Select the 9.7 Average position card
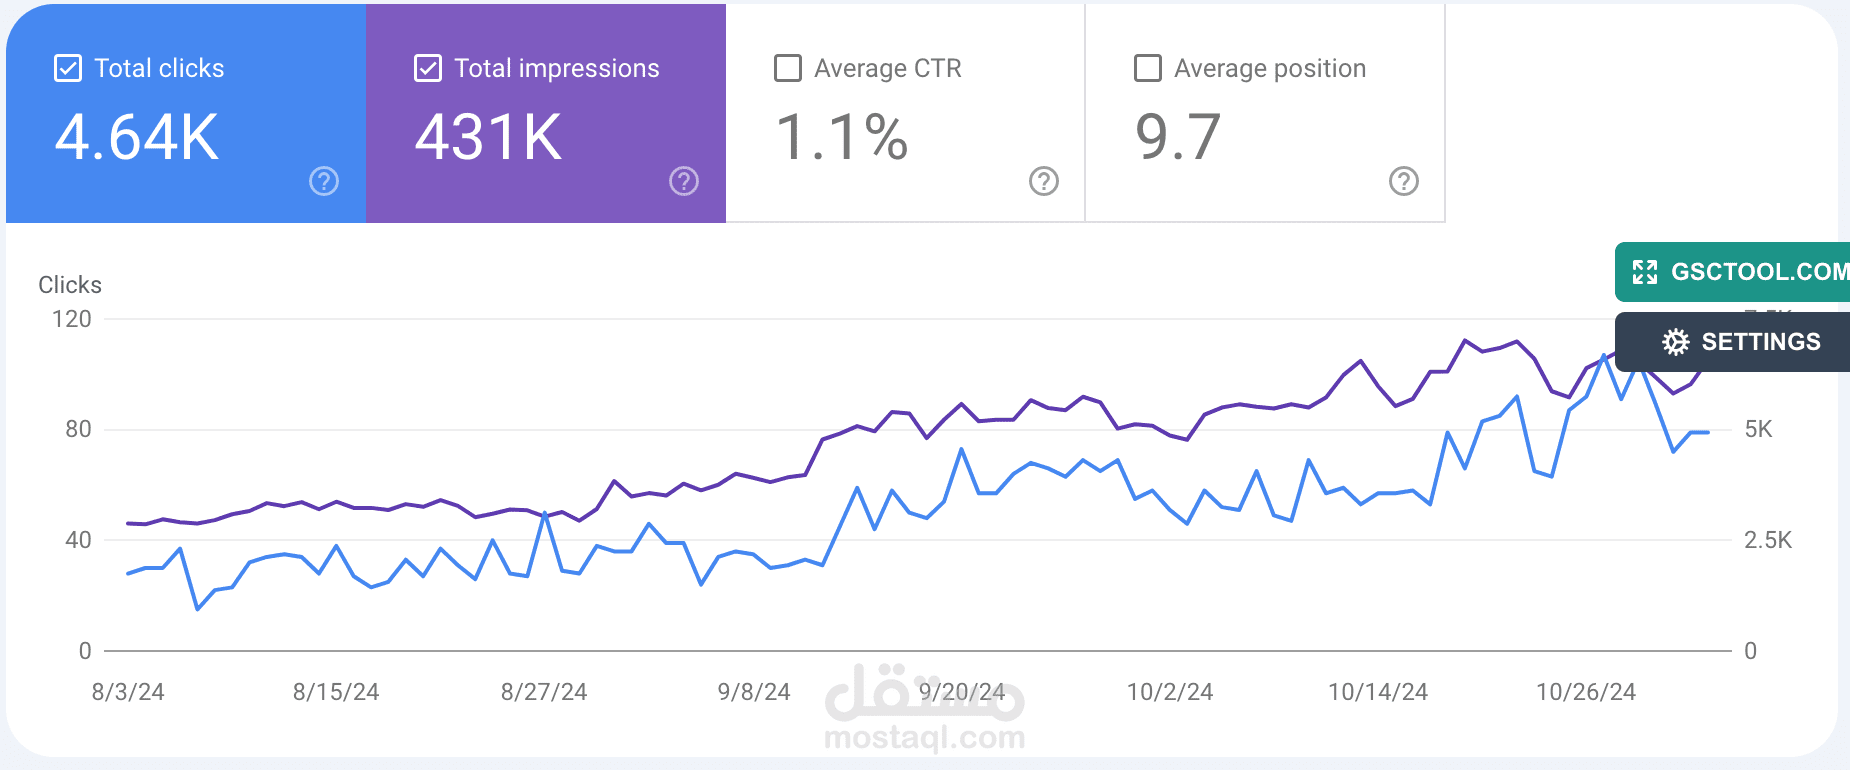The height and width of the screenshot is (770, 1850). click(1266, 113)
